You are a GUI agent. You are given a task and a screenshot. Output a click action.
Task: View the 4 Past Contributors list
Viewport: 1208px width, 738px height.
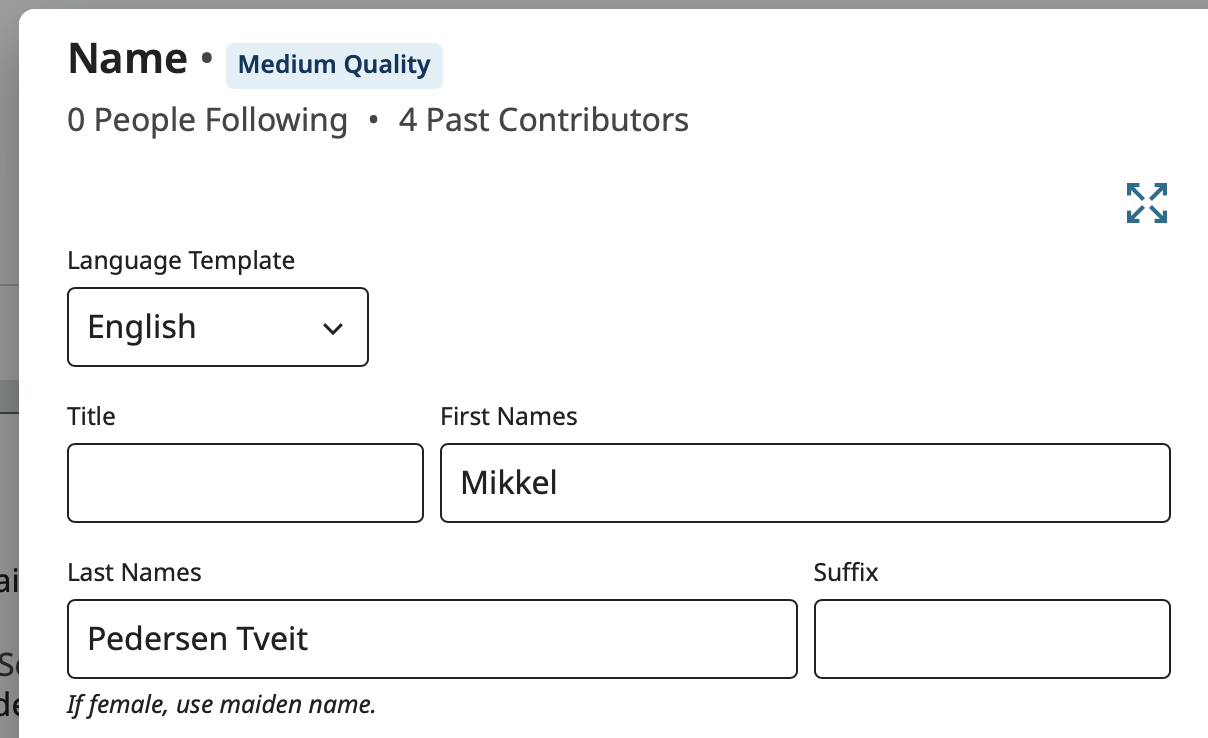point(543,120)
